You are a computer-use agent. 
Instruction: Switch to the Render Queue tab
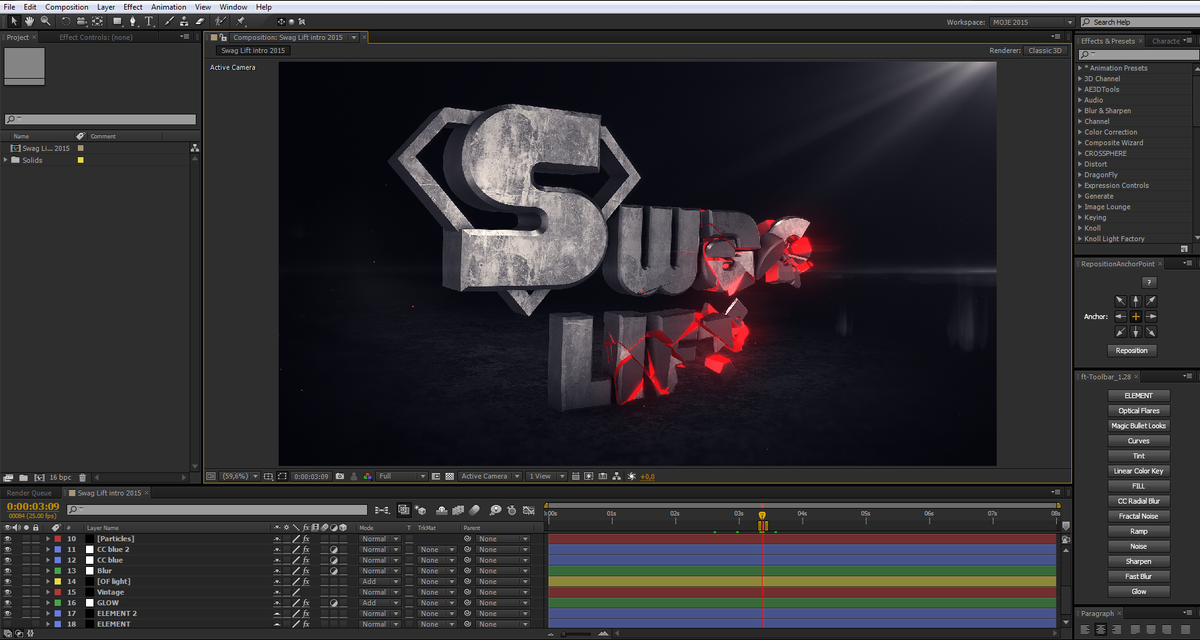coord(29,492)
